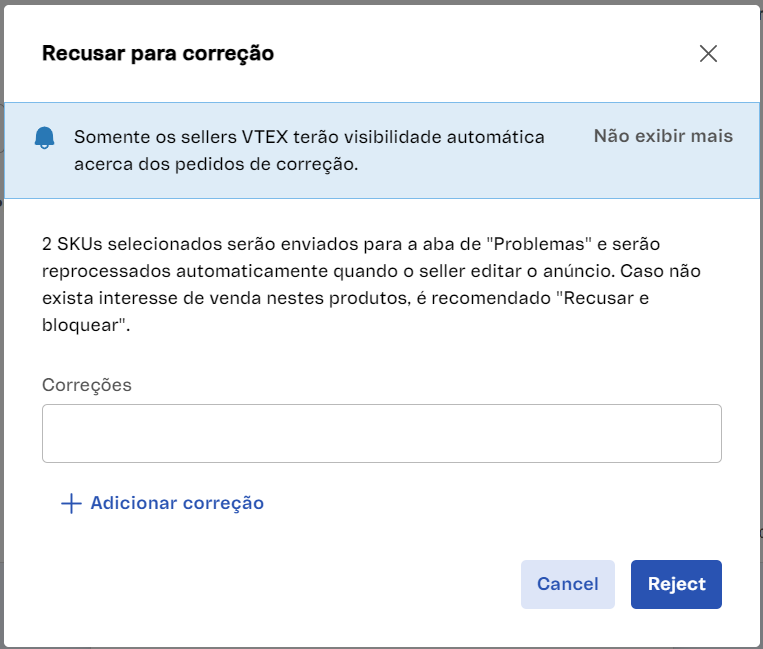Click the "Recusar para correção" dialog title
763x649 pixels.
(158, 54)
